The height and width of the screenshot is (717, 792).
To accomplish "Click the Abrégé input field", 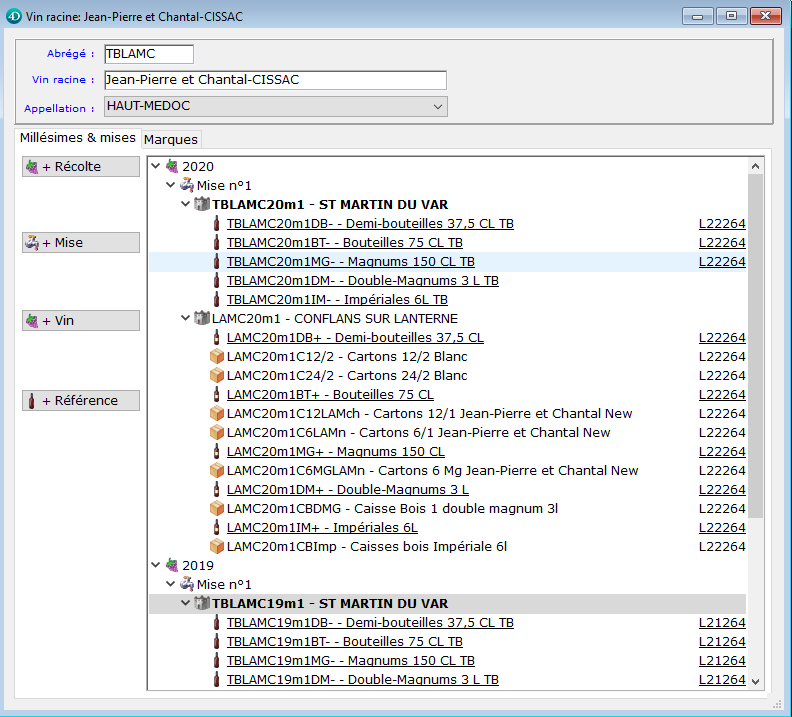I will coord(148,54).
